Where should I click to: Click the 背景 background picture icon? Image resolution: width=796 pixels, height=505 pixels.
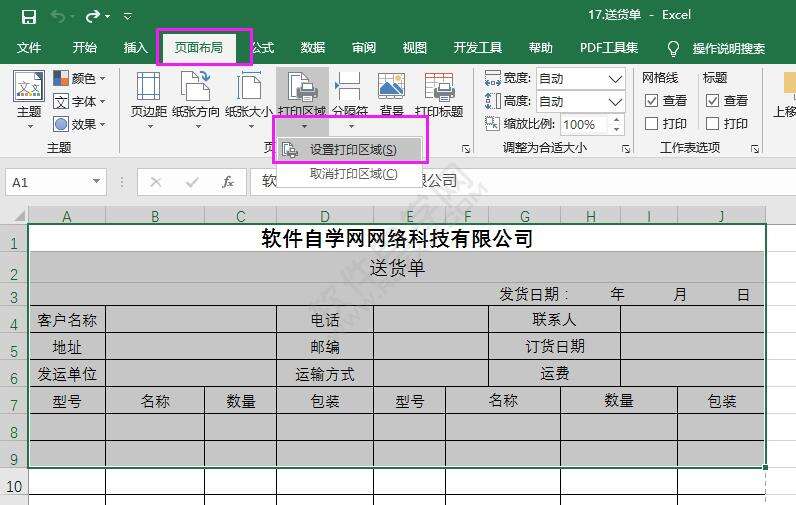391,86
